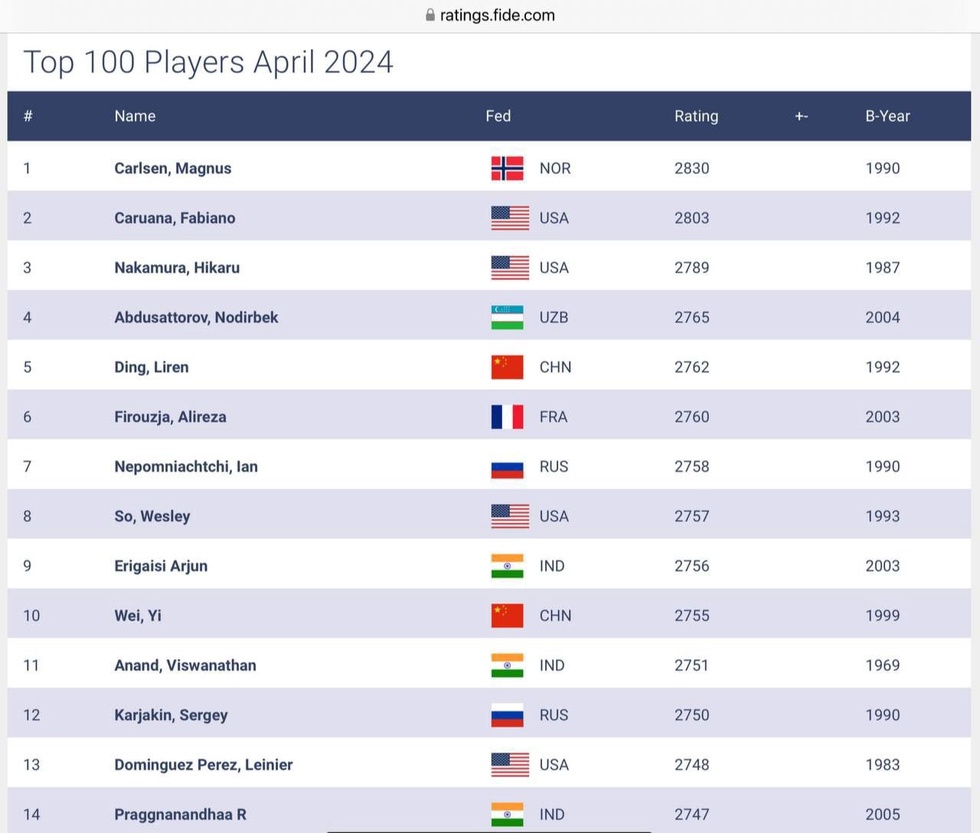Open Nakamura, Hikaru player profile link

point(177,267)
